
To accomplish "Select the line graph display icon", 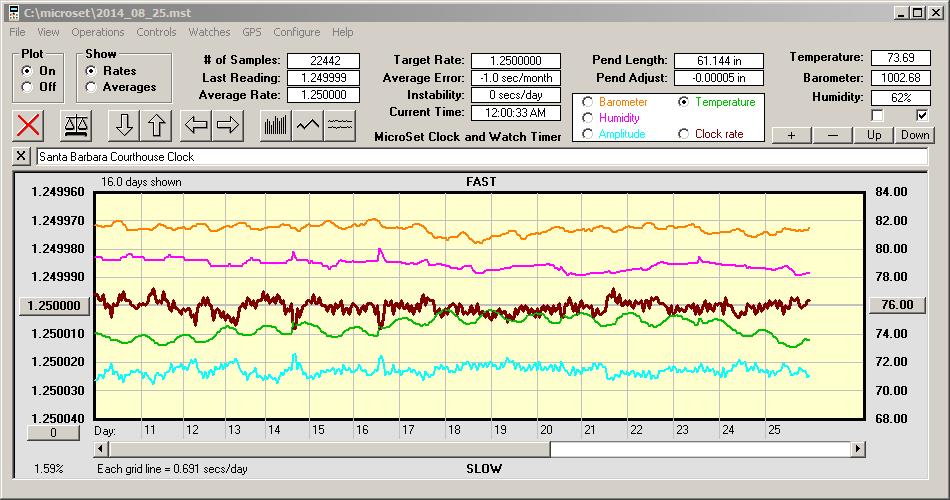I will 308,125.
